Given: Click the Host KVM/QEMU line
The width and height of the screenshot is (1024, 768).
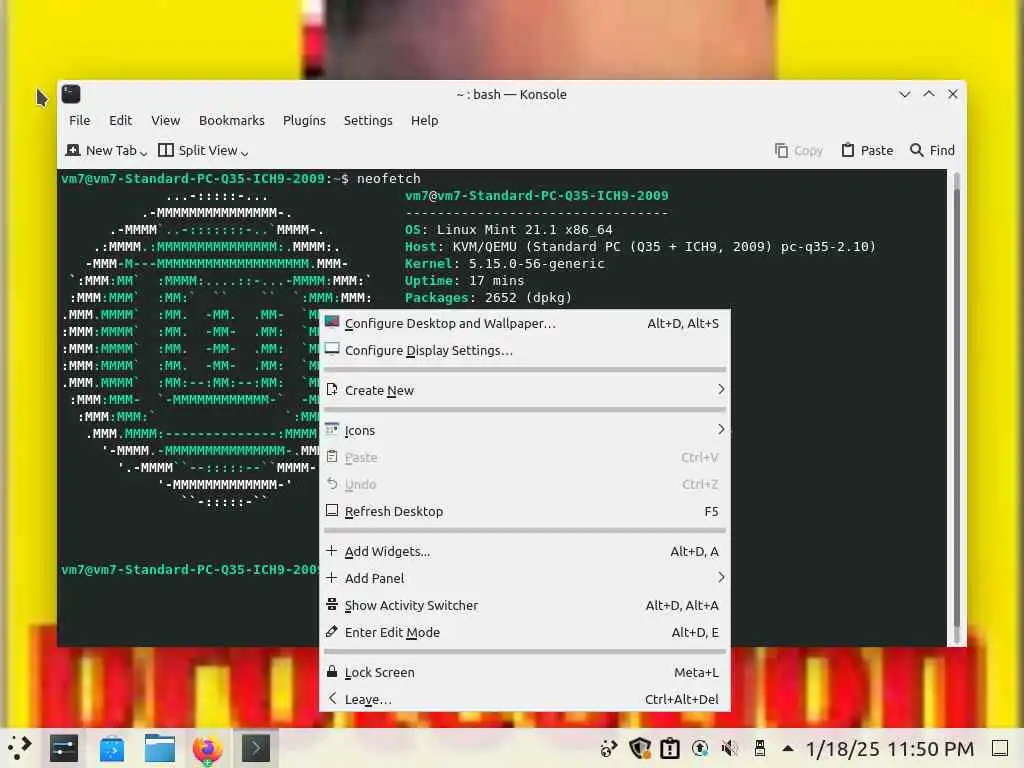Looking at the screenshot, I should [x=640, y=247].
